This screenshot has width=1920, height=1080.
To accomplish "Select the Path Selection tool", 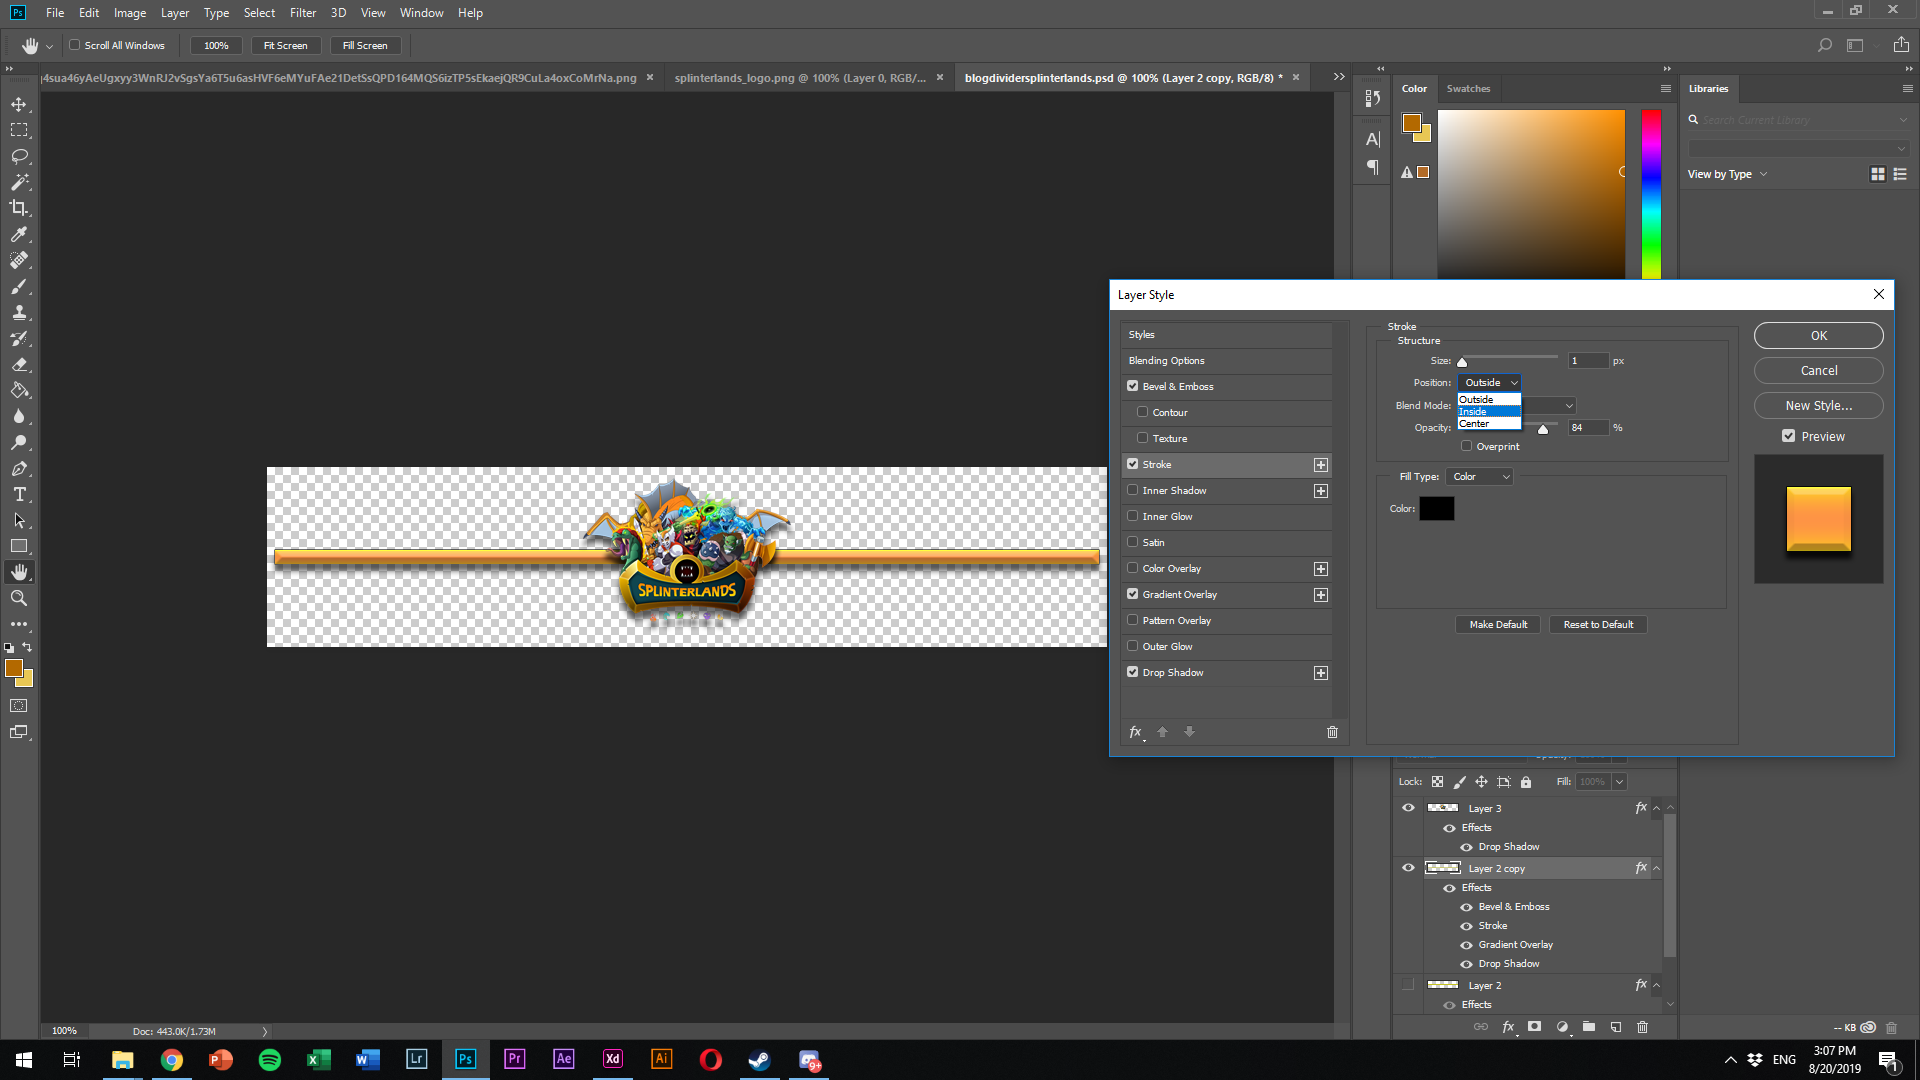I will pos(19,521).
